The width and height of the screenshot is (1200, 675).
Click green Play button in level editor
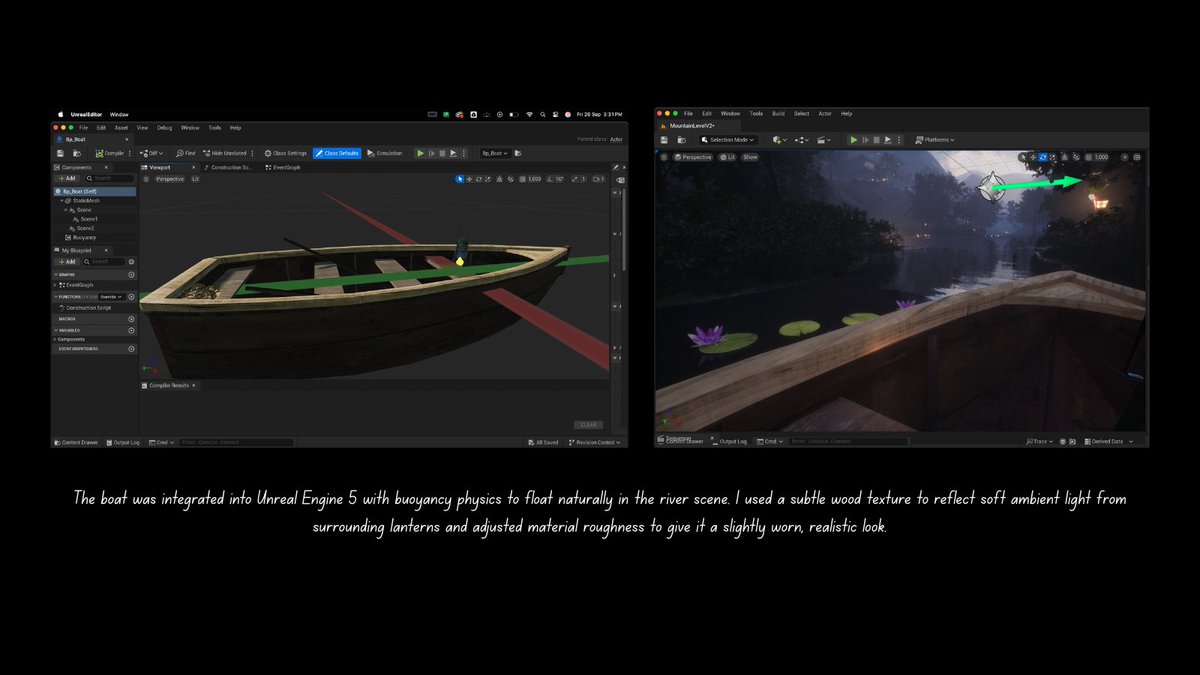(854, 140)
